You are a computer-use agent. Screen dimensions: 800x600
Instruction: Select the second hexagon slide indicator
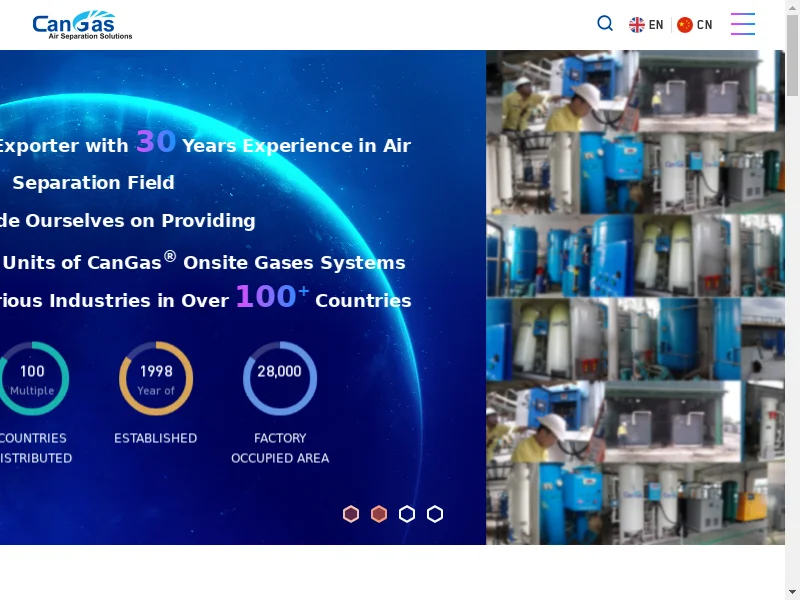pos(379,514)
